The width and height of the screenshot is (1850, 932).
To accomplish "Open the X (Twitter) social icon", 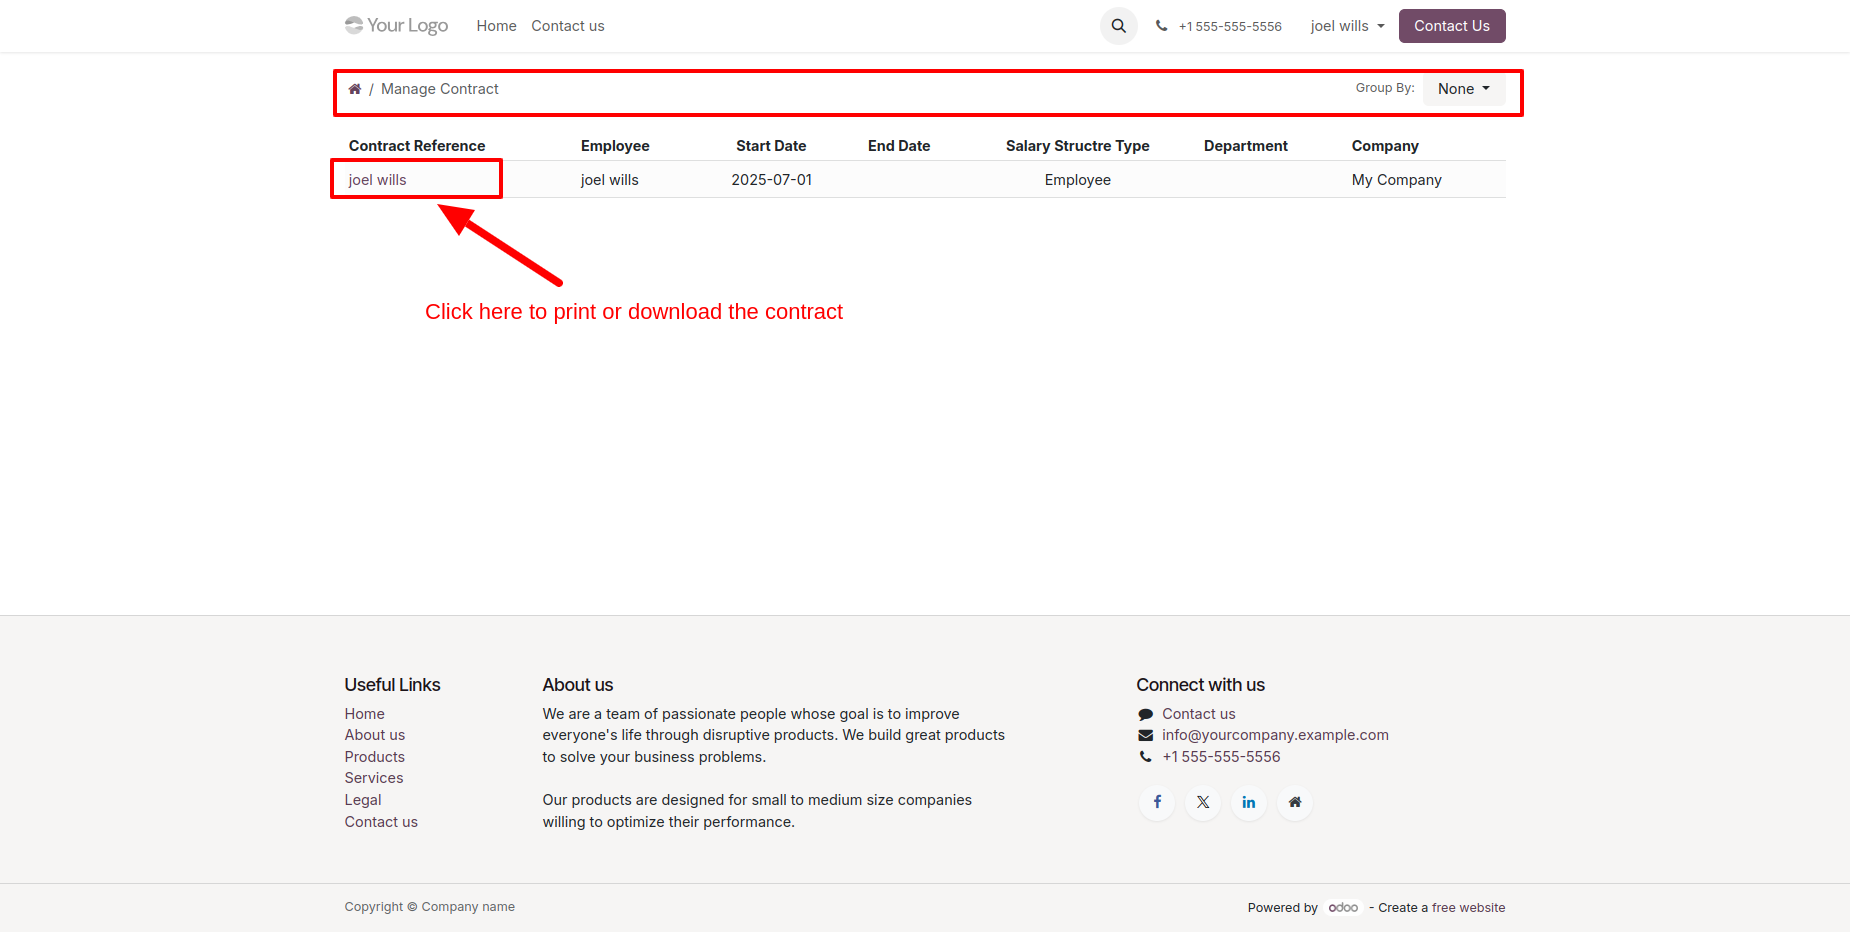I will (1203, 802).
